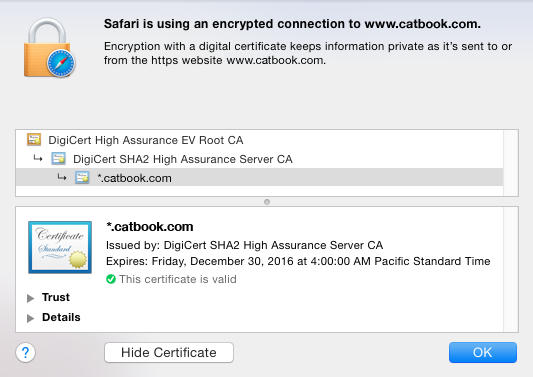Click the *.catbook.com leaf certificate icon
The height and width of the screenshot is (377, 533).
(82, 178)
